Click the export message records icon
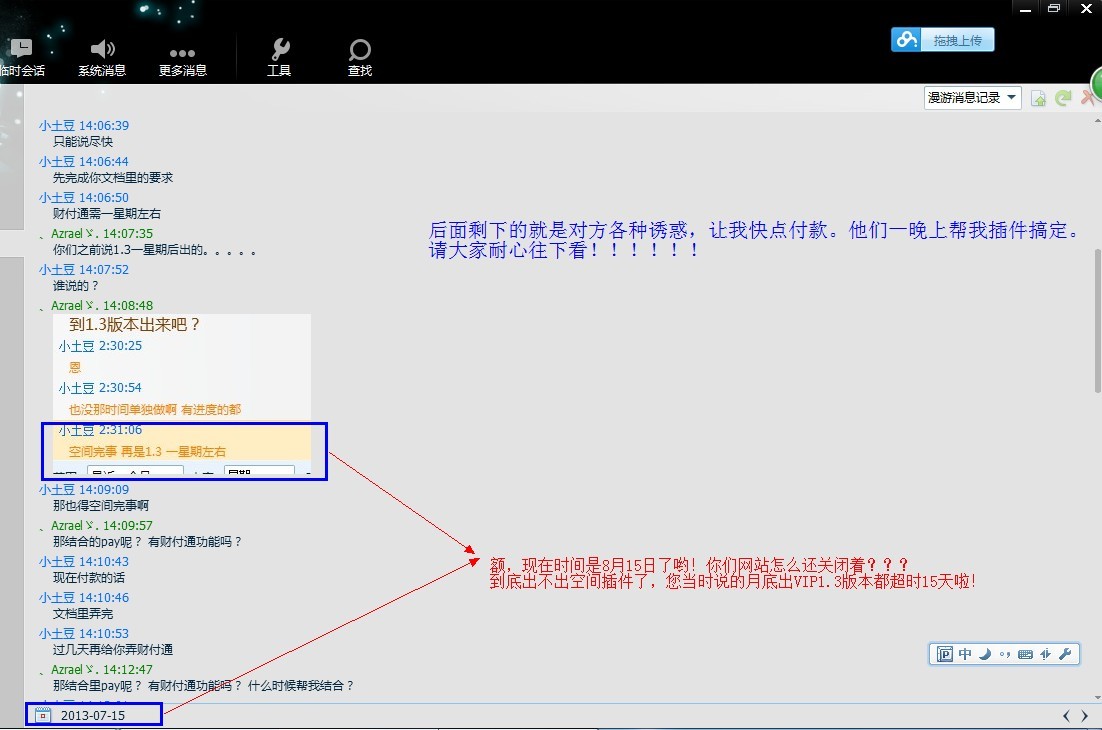The image size is (1102, 730). point(1038,98)
